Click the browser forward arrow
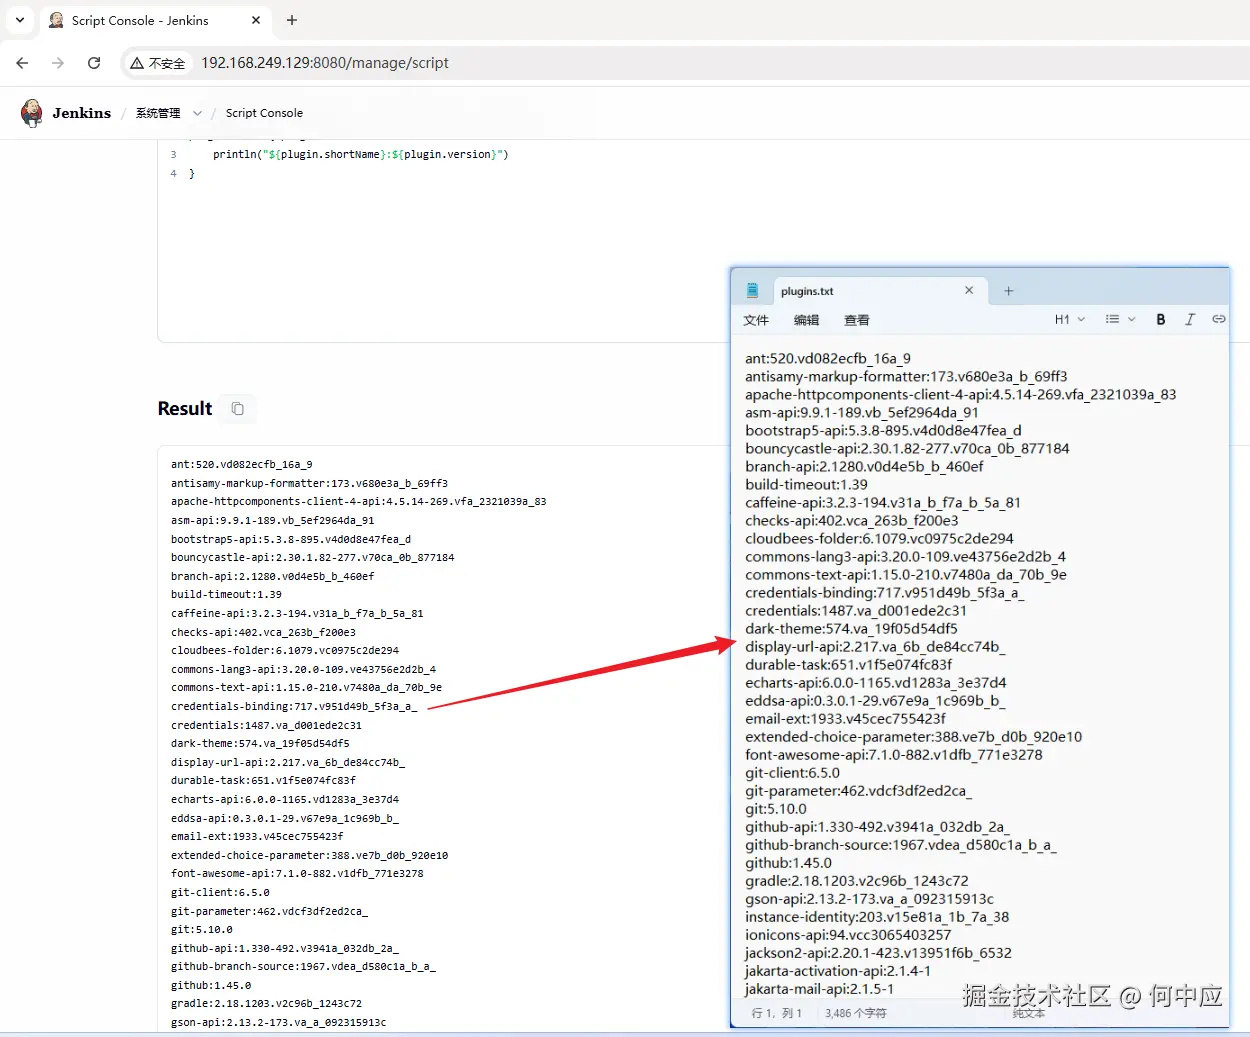 58,63
